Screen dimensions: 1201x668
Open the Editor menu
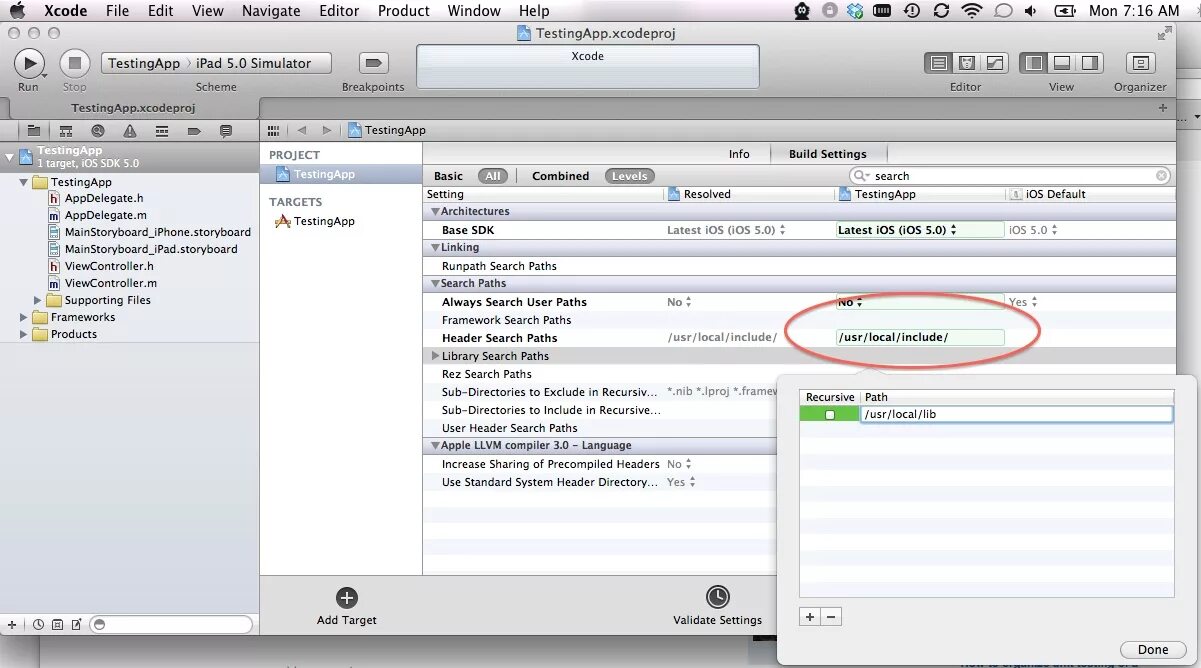click(x=339, y=11)
